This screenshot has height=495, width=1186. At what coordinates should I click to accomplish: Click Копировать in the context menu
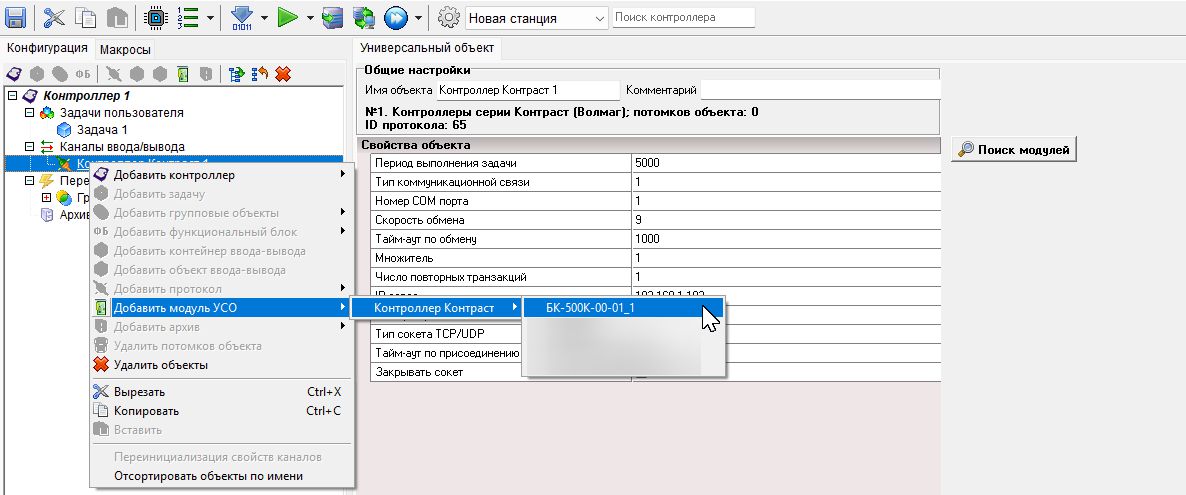(x=146, y=410)
